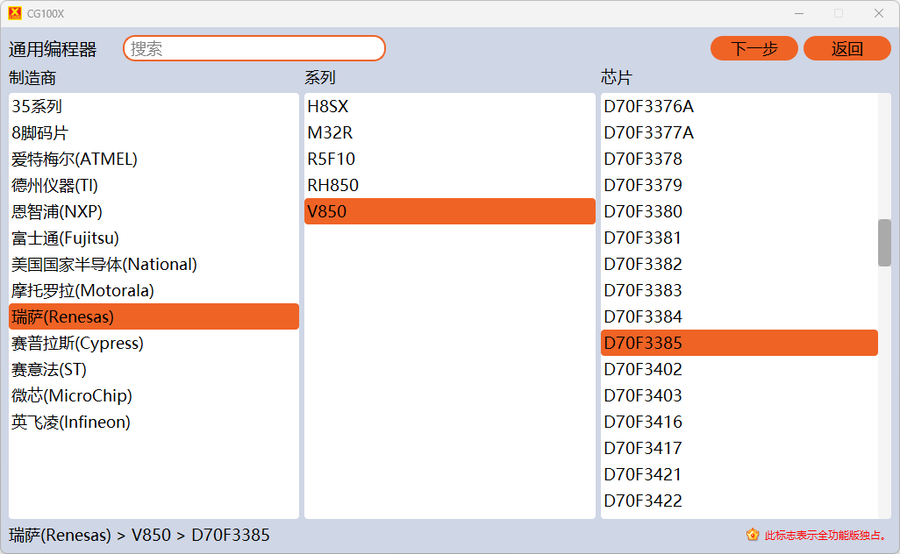Select 爱特梅尔(ATMEL) manufacturer
The height and width of the screenshot is (554, 900).
[75, 159]
